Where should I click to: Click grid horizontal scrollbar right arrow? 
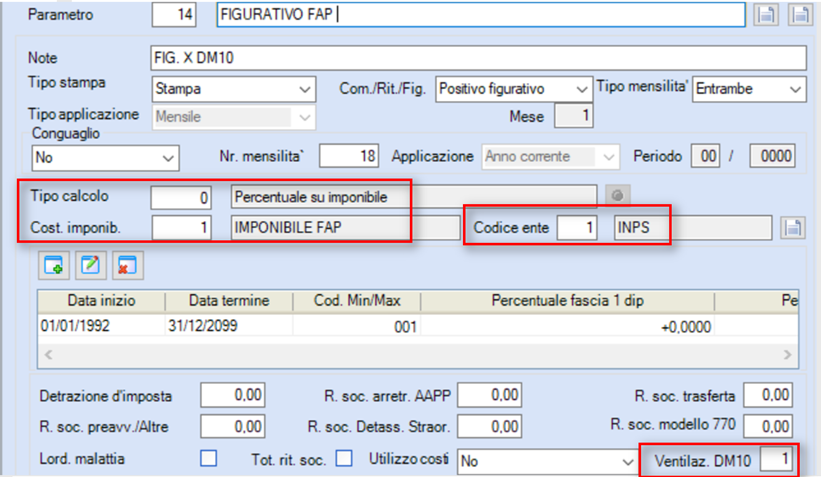[x=787, y=355]
